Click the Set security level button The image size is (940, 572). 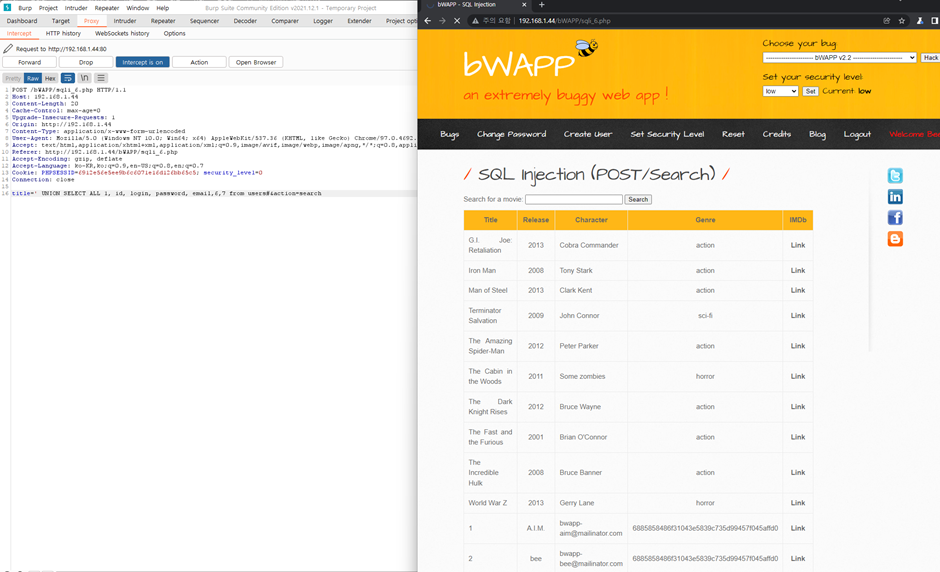click(811, 91)
